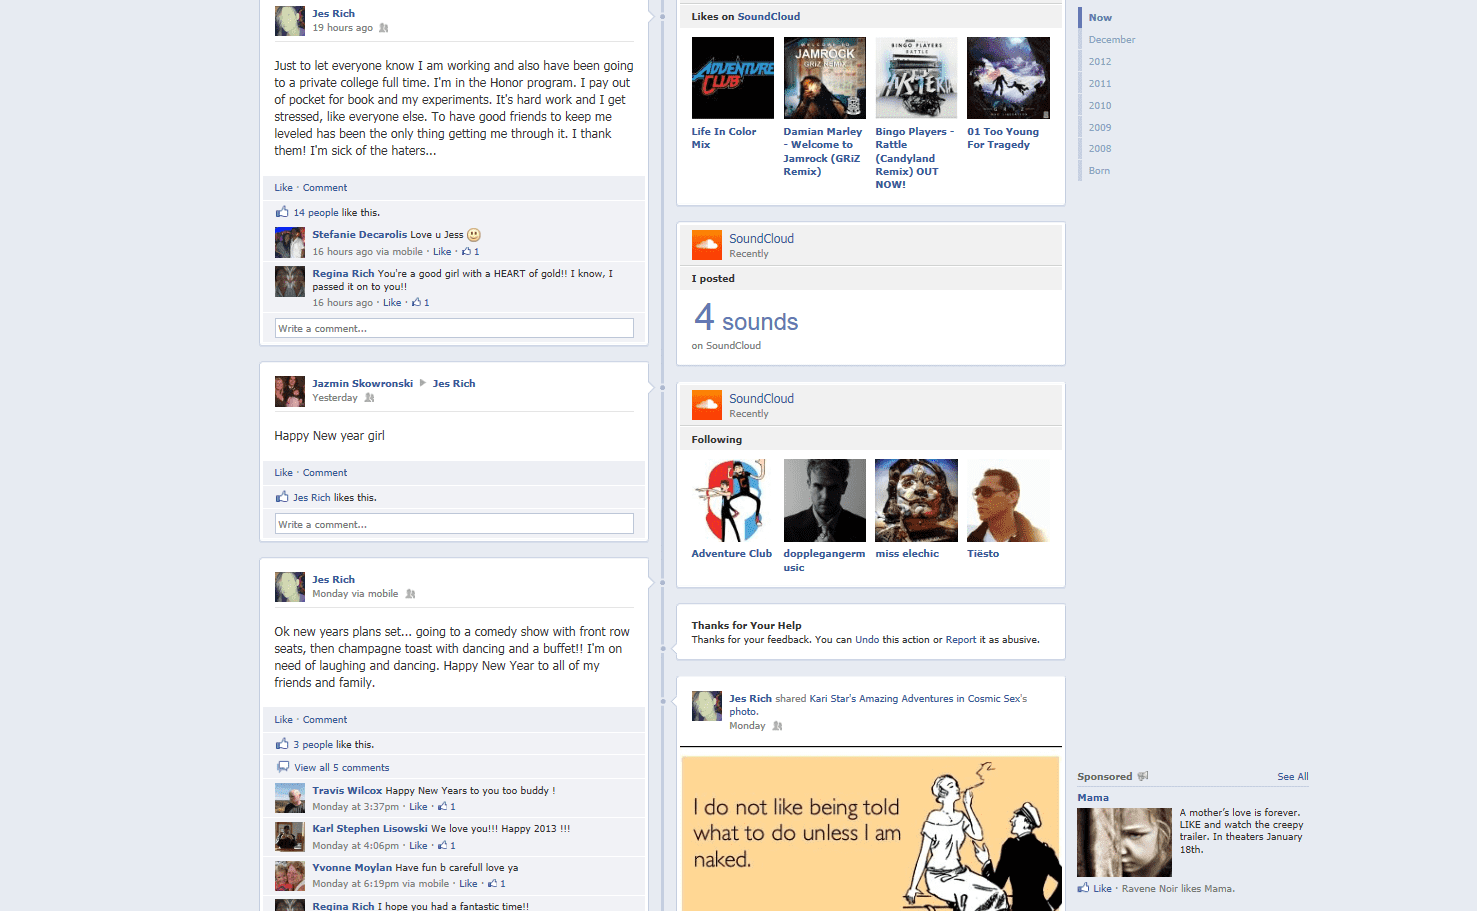
Task: Click the SoundCloud logo in the posted sounds card
Action: [707, 245]
